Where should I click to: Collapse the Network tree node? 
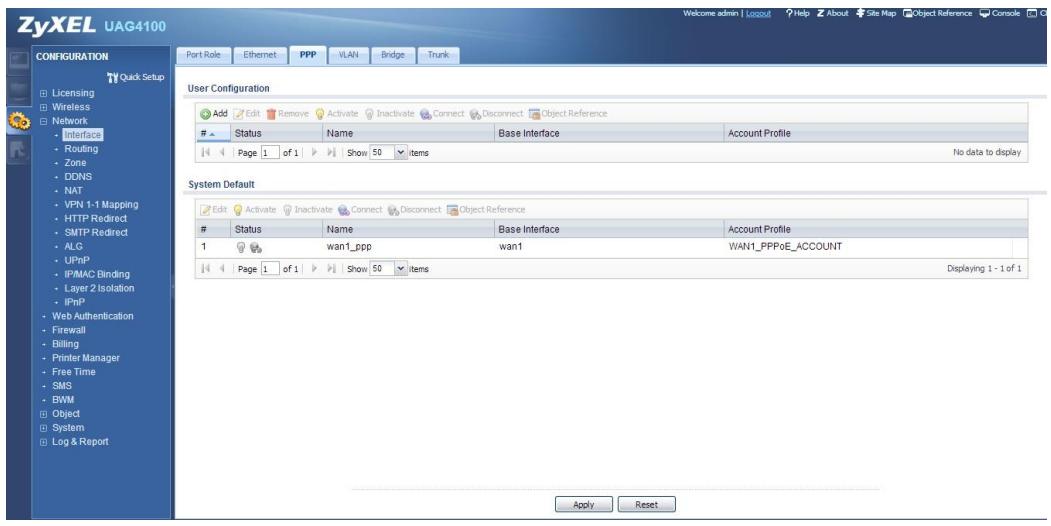(x=44, y=122)
